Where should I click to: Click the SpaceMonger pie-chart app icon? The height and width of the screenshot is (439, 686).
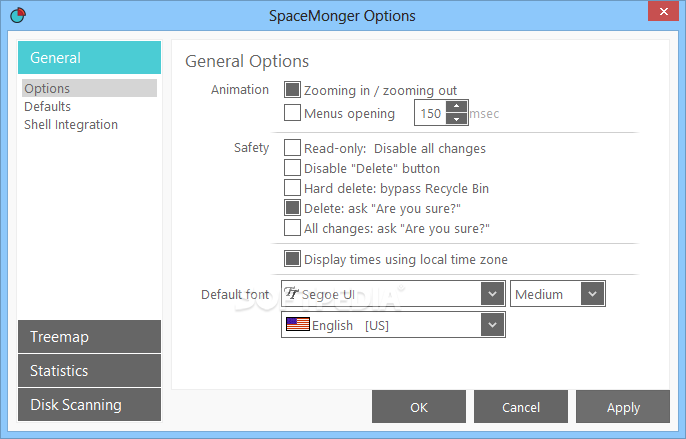coord(18,15)
